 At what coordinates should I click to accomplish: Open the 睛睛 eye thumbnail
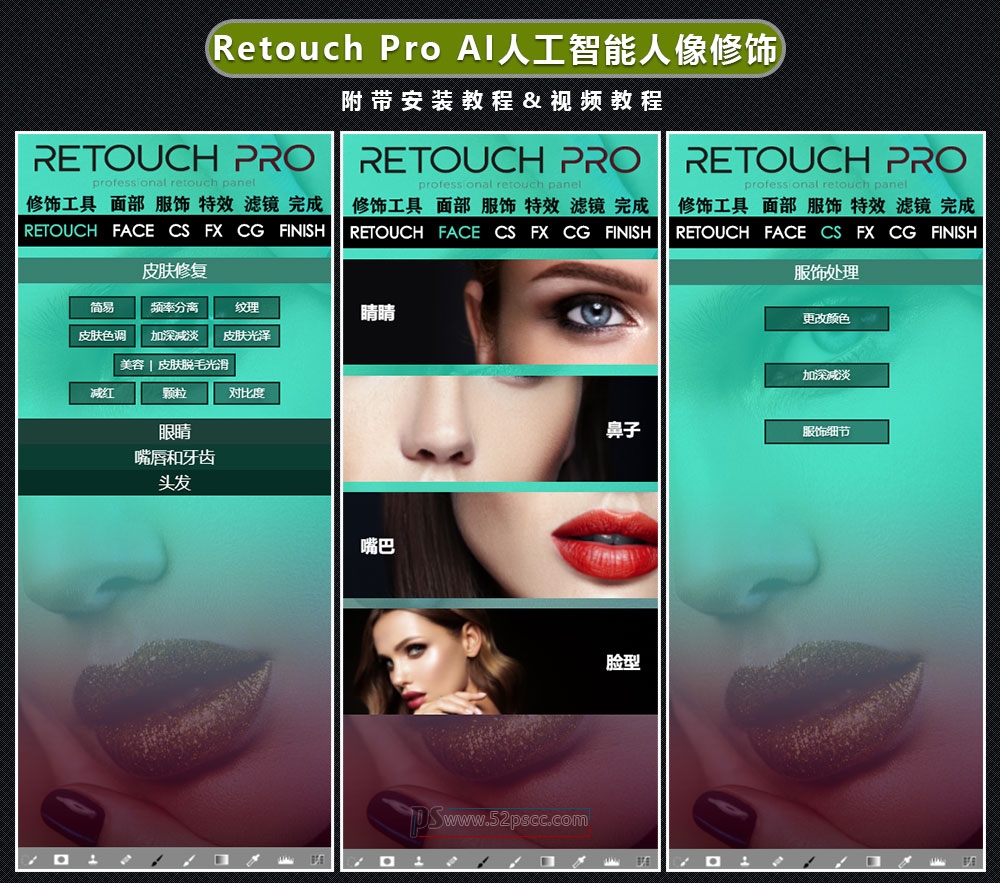tap(500, 312)
